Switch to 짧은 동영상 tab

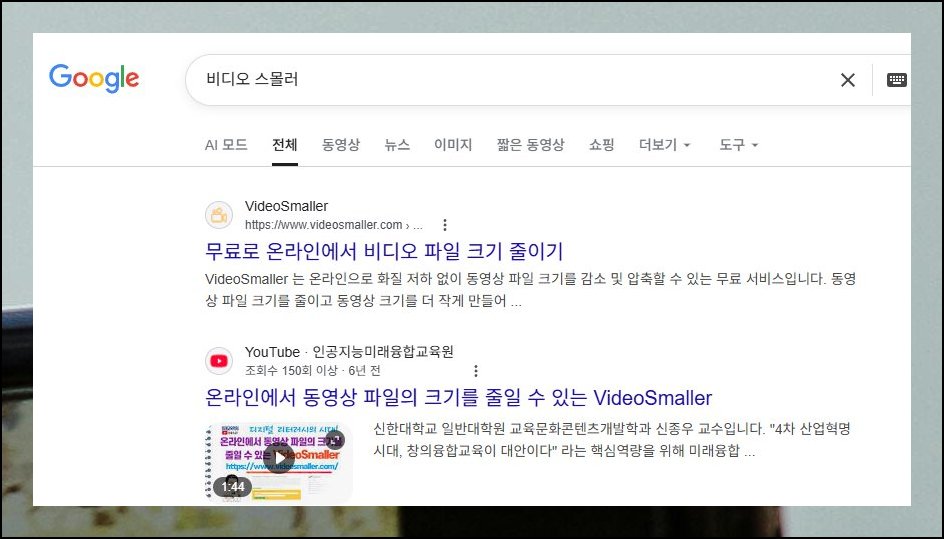pos(530,145)
